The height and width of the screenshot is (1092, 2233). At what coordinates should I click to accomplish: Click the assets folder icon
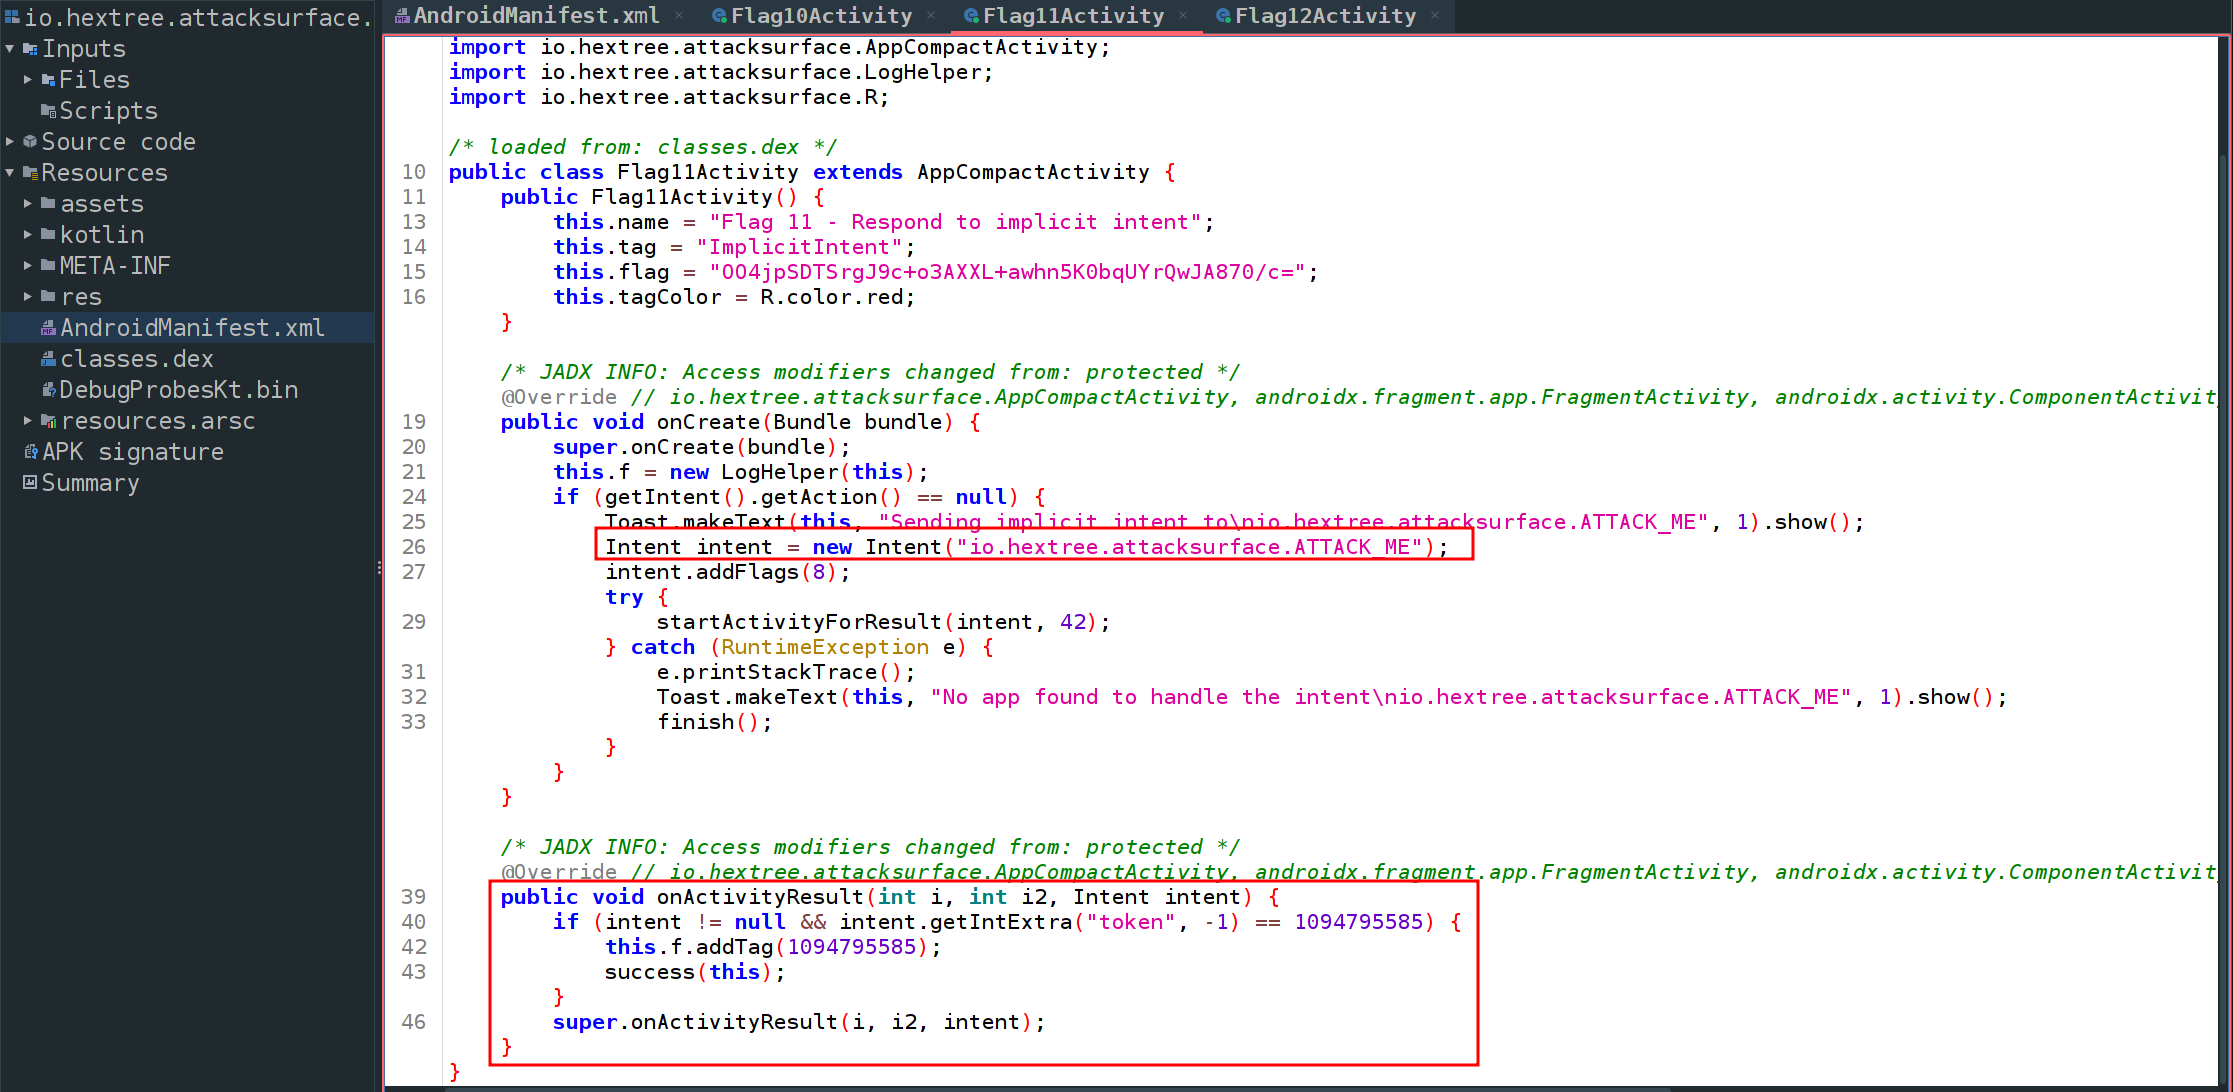coord(48,203)
